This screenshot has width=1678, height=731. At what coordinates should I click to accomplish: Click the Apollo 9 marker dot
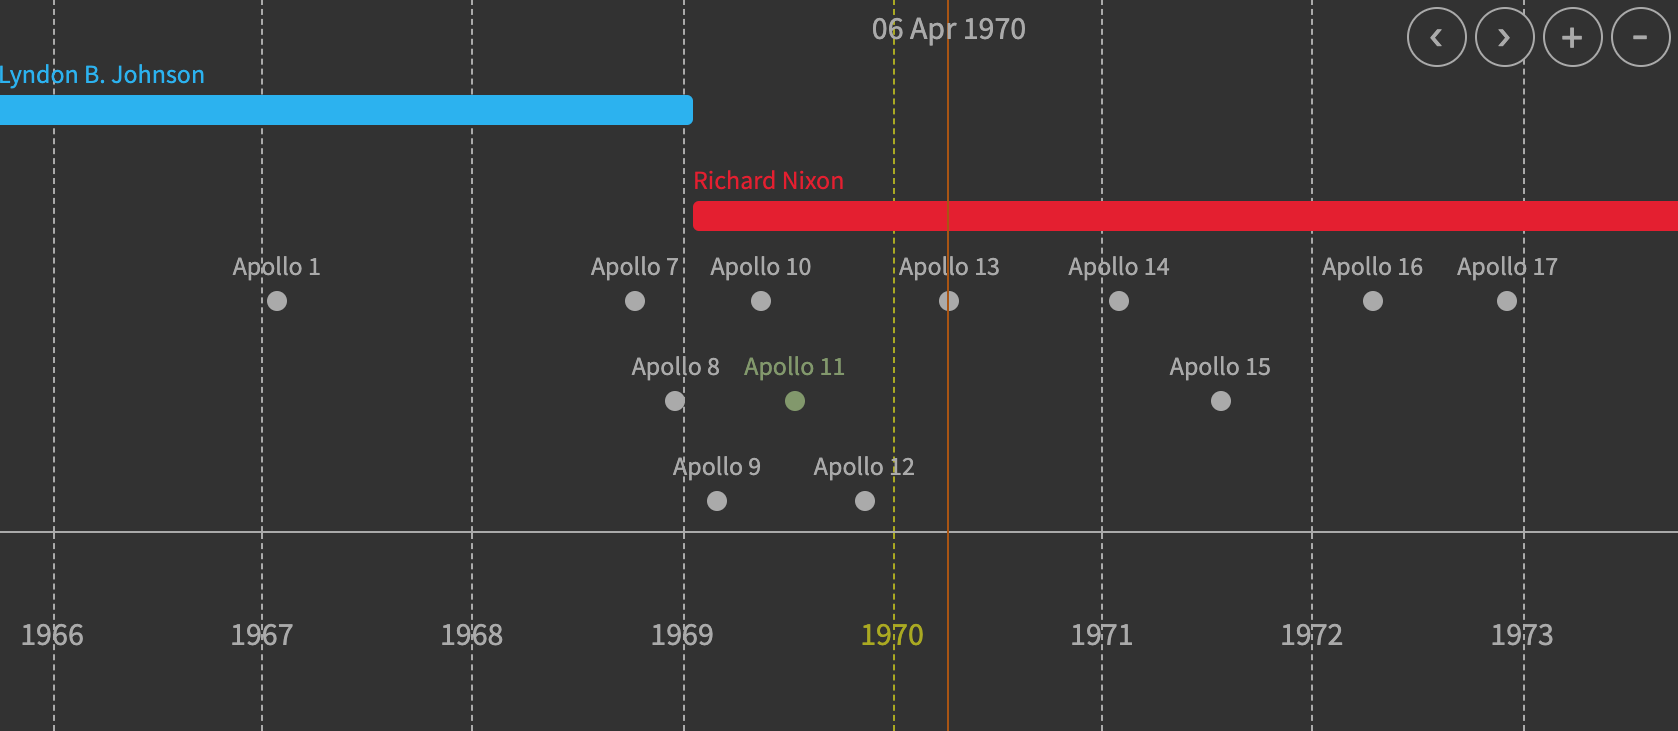tap(717, 501)
